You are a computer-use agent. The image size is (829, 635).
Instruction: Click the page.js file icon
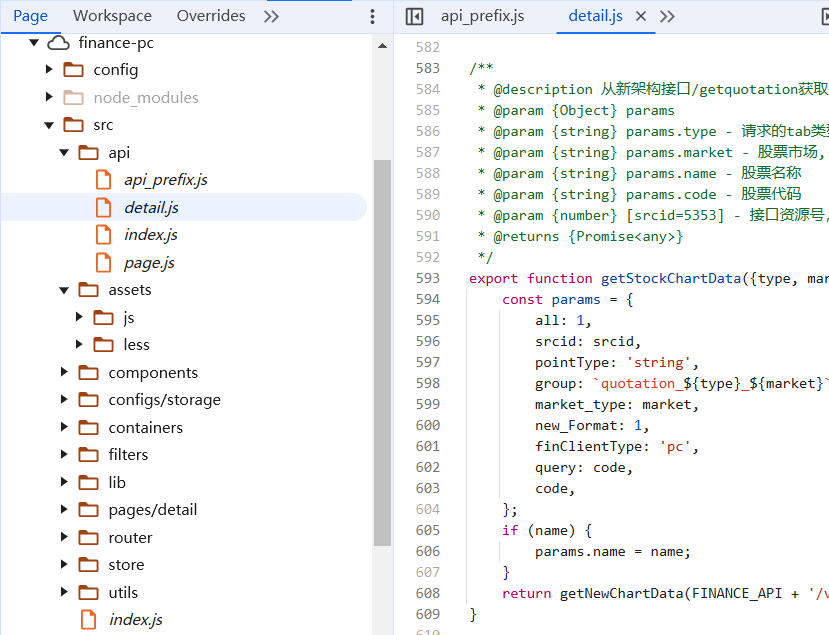tap(104, 262)
